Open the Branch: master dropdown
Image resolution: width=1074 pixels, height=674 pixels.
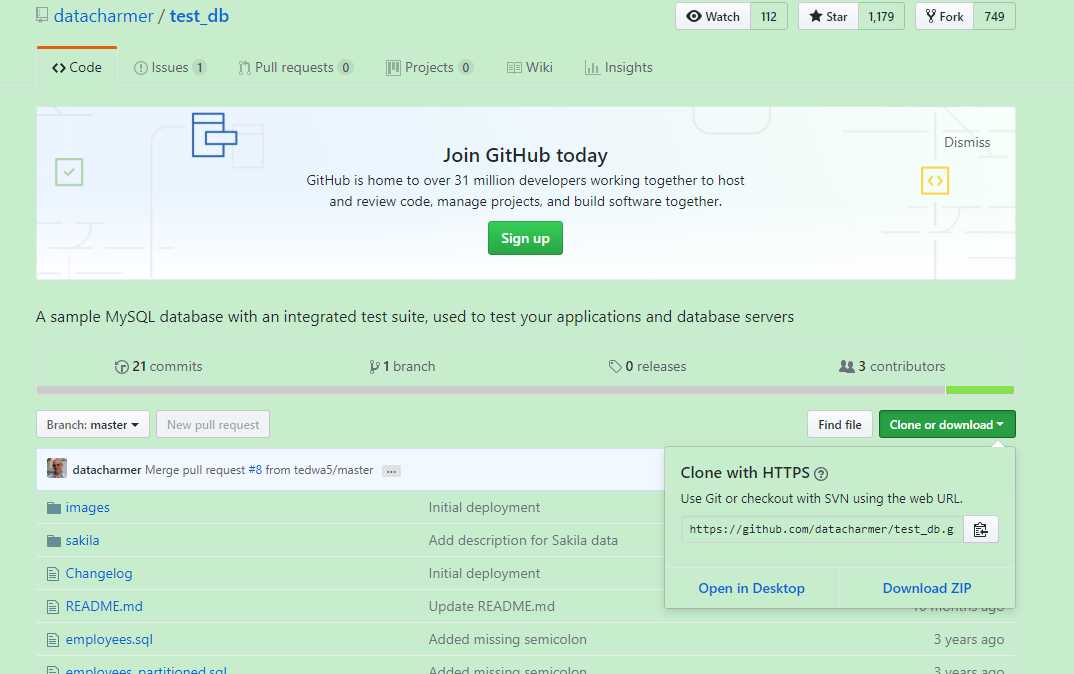pyautogui.click(x=92, y=425)
